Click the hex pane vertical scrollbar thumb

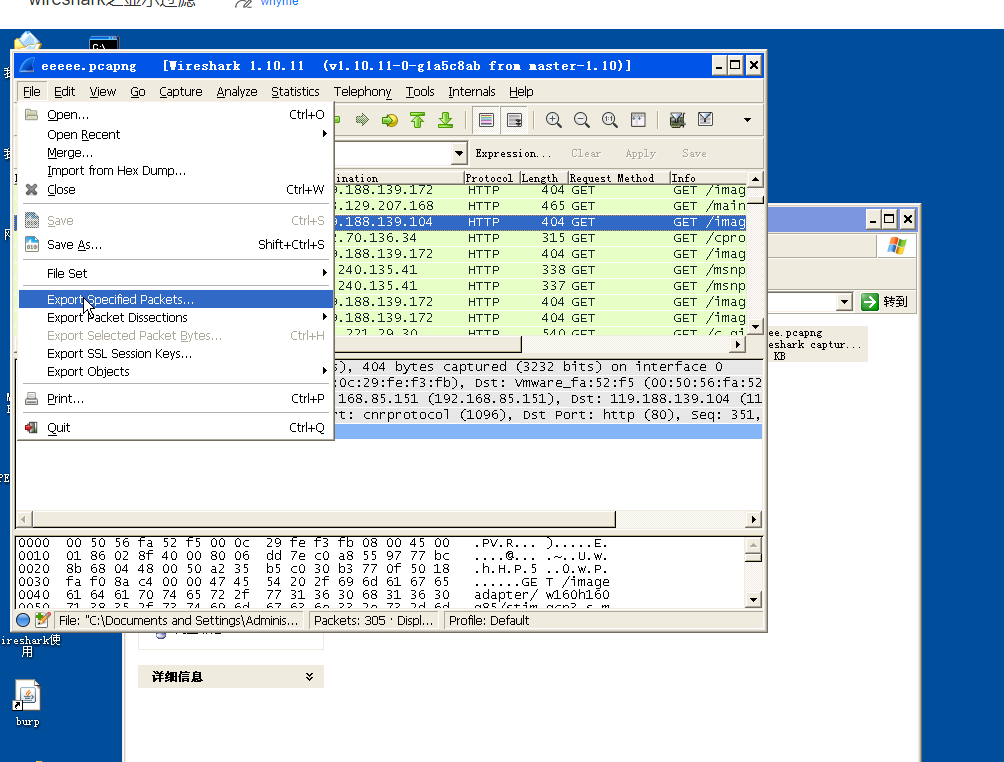pos(754,557)
